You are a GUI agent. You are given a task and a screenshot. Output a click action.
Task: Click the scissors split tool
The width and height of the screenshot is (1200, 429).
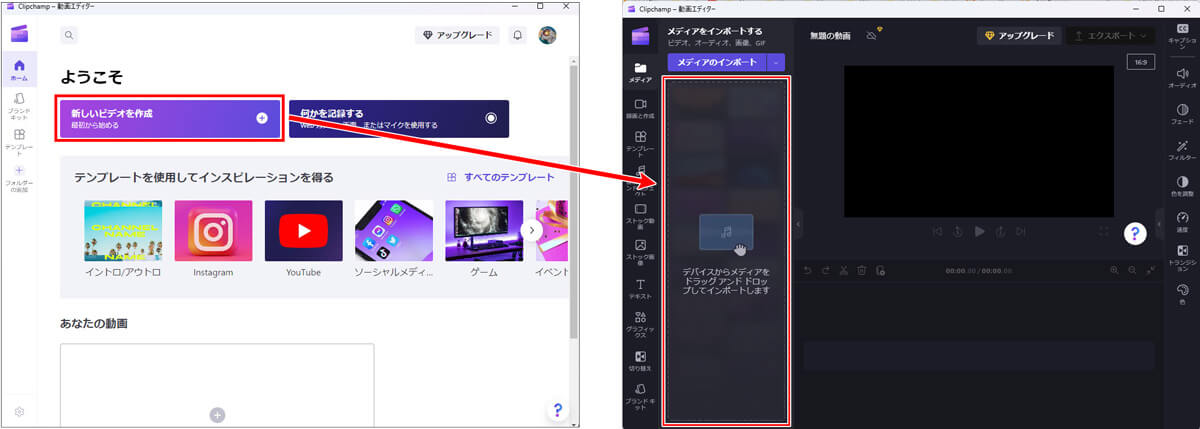coord(844,270)
